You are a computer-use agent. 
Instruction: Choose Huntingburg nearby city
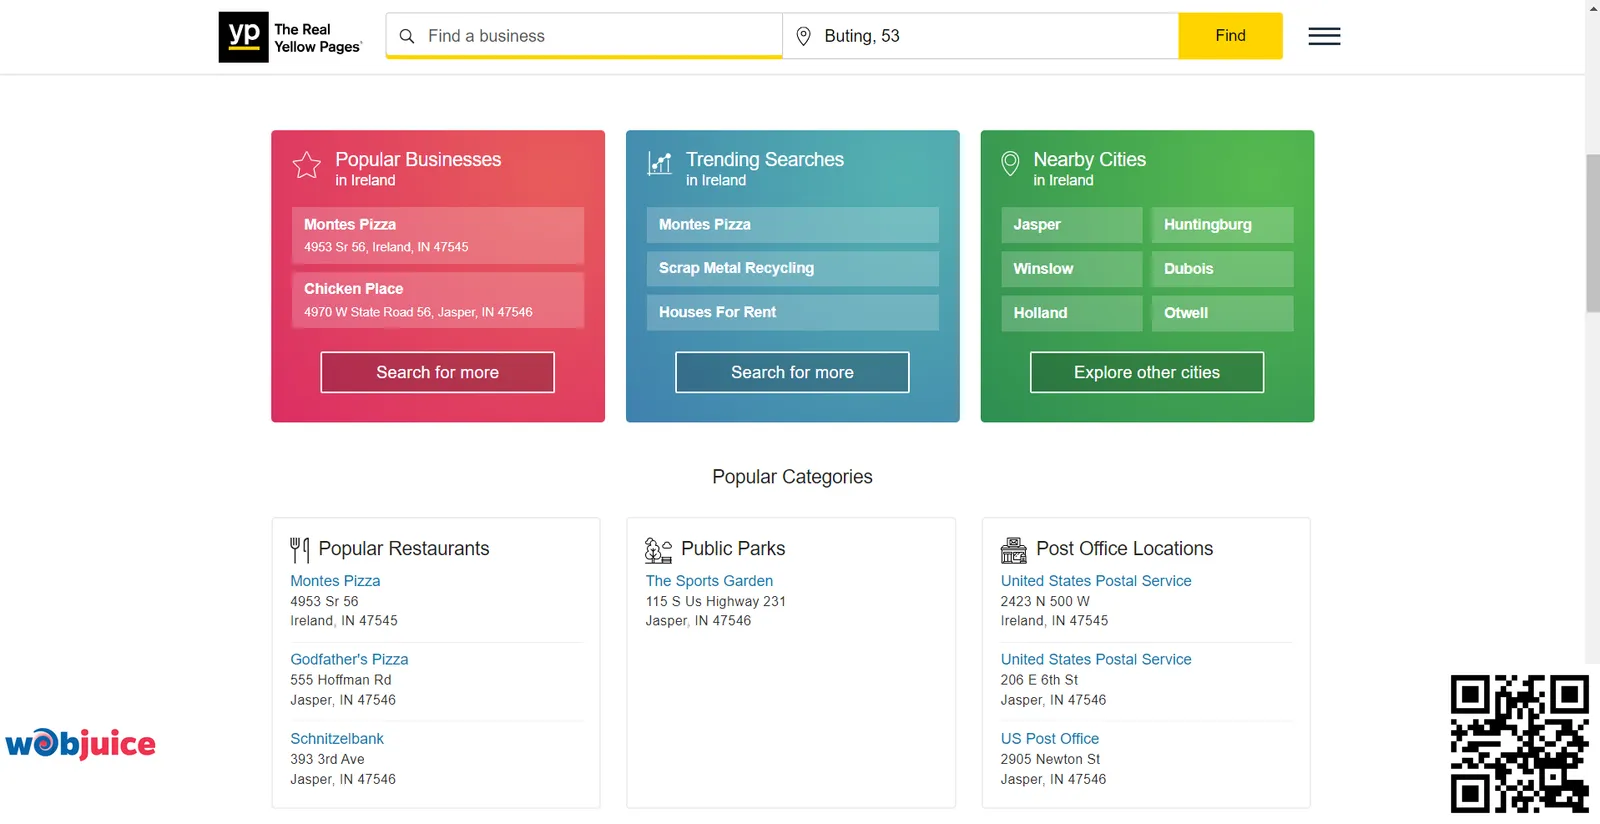pyautogui.click(x=1222, y=225)
